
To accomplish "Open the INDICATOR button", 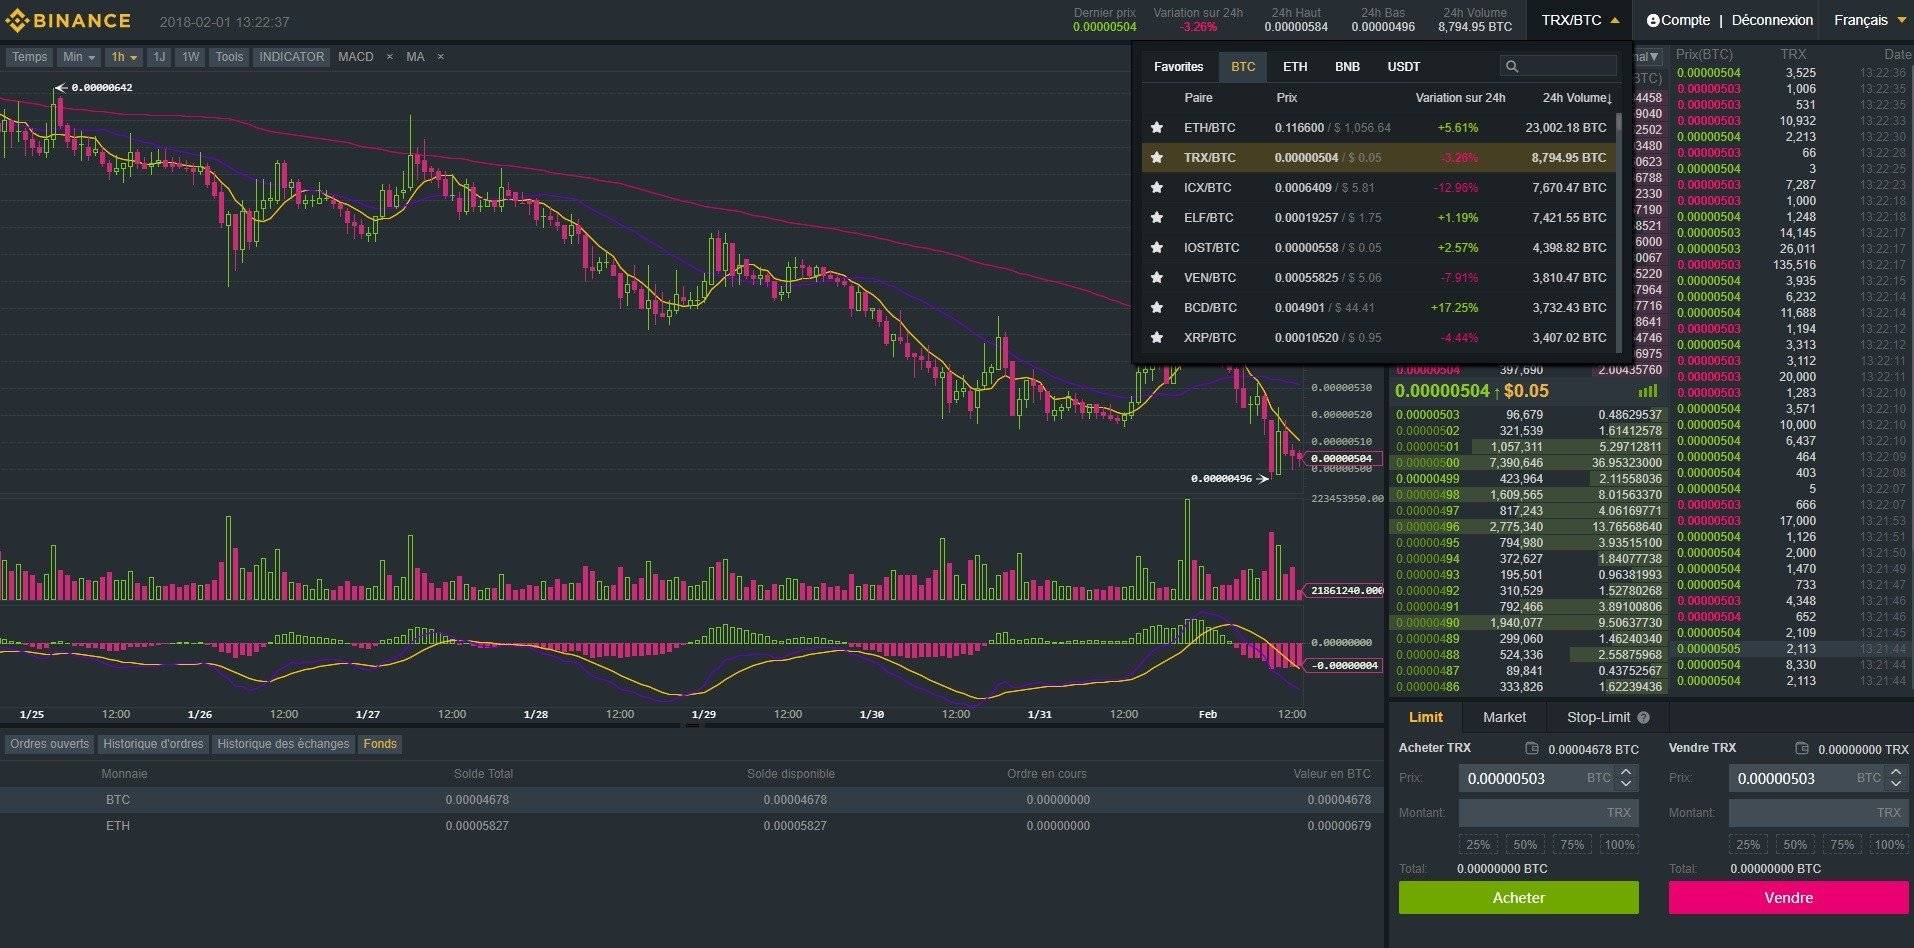I will [291, 57].
